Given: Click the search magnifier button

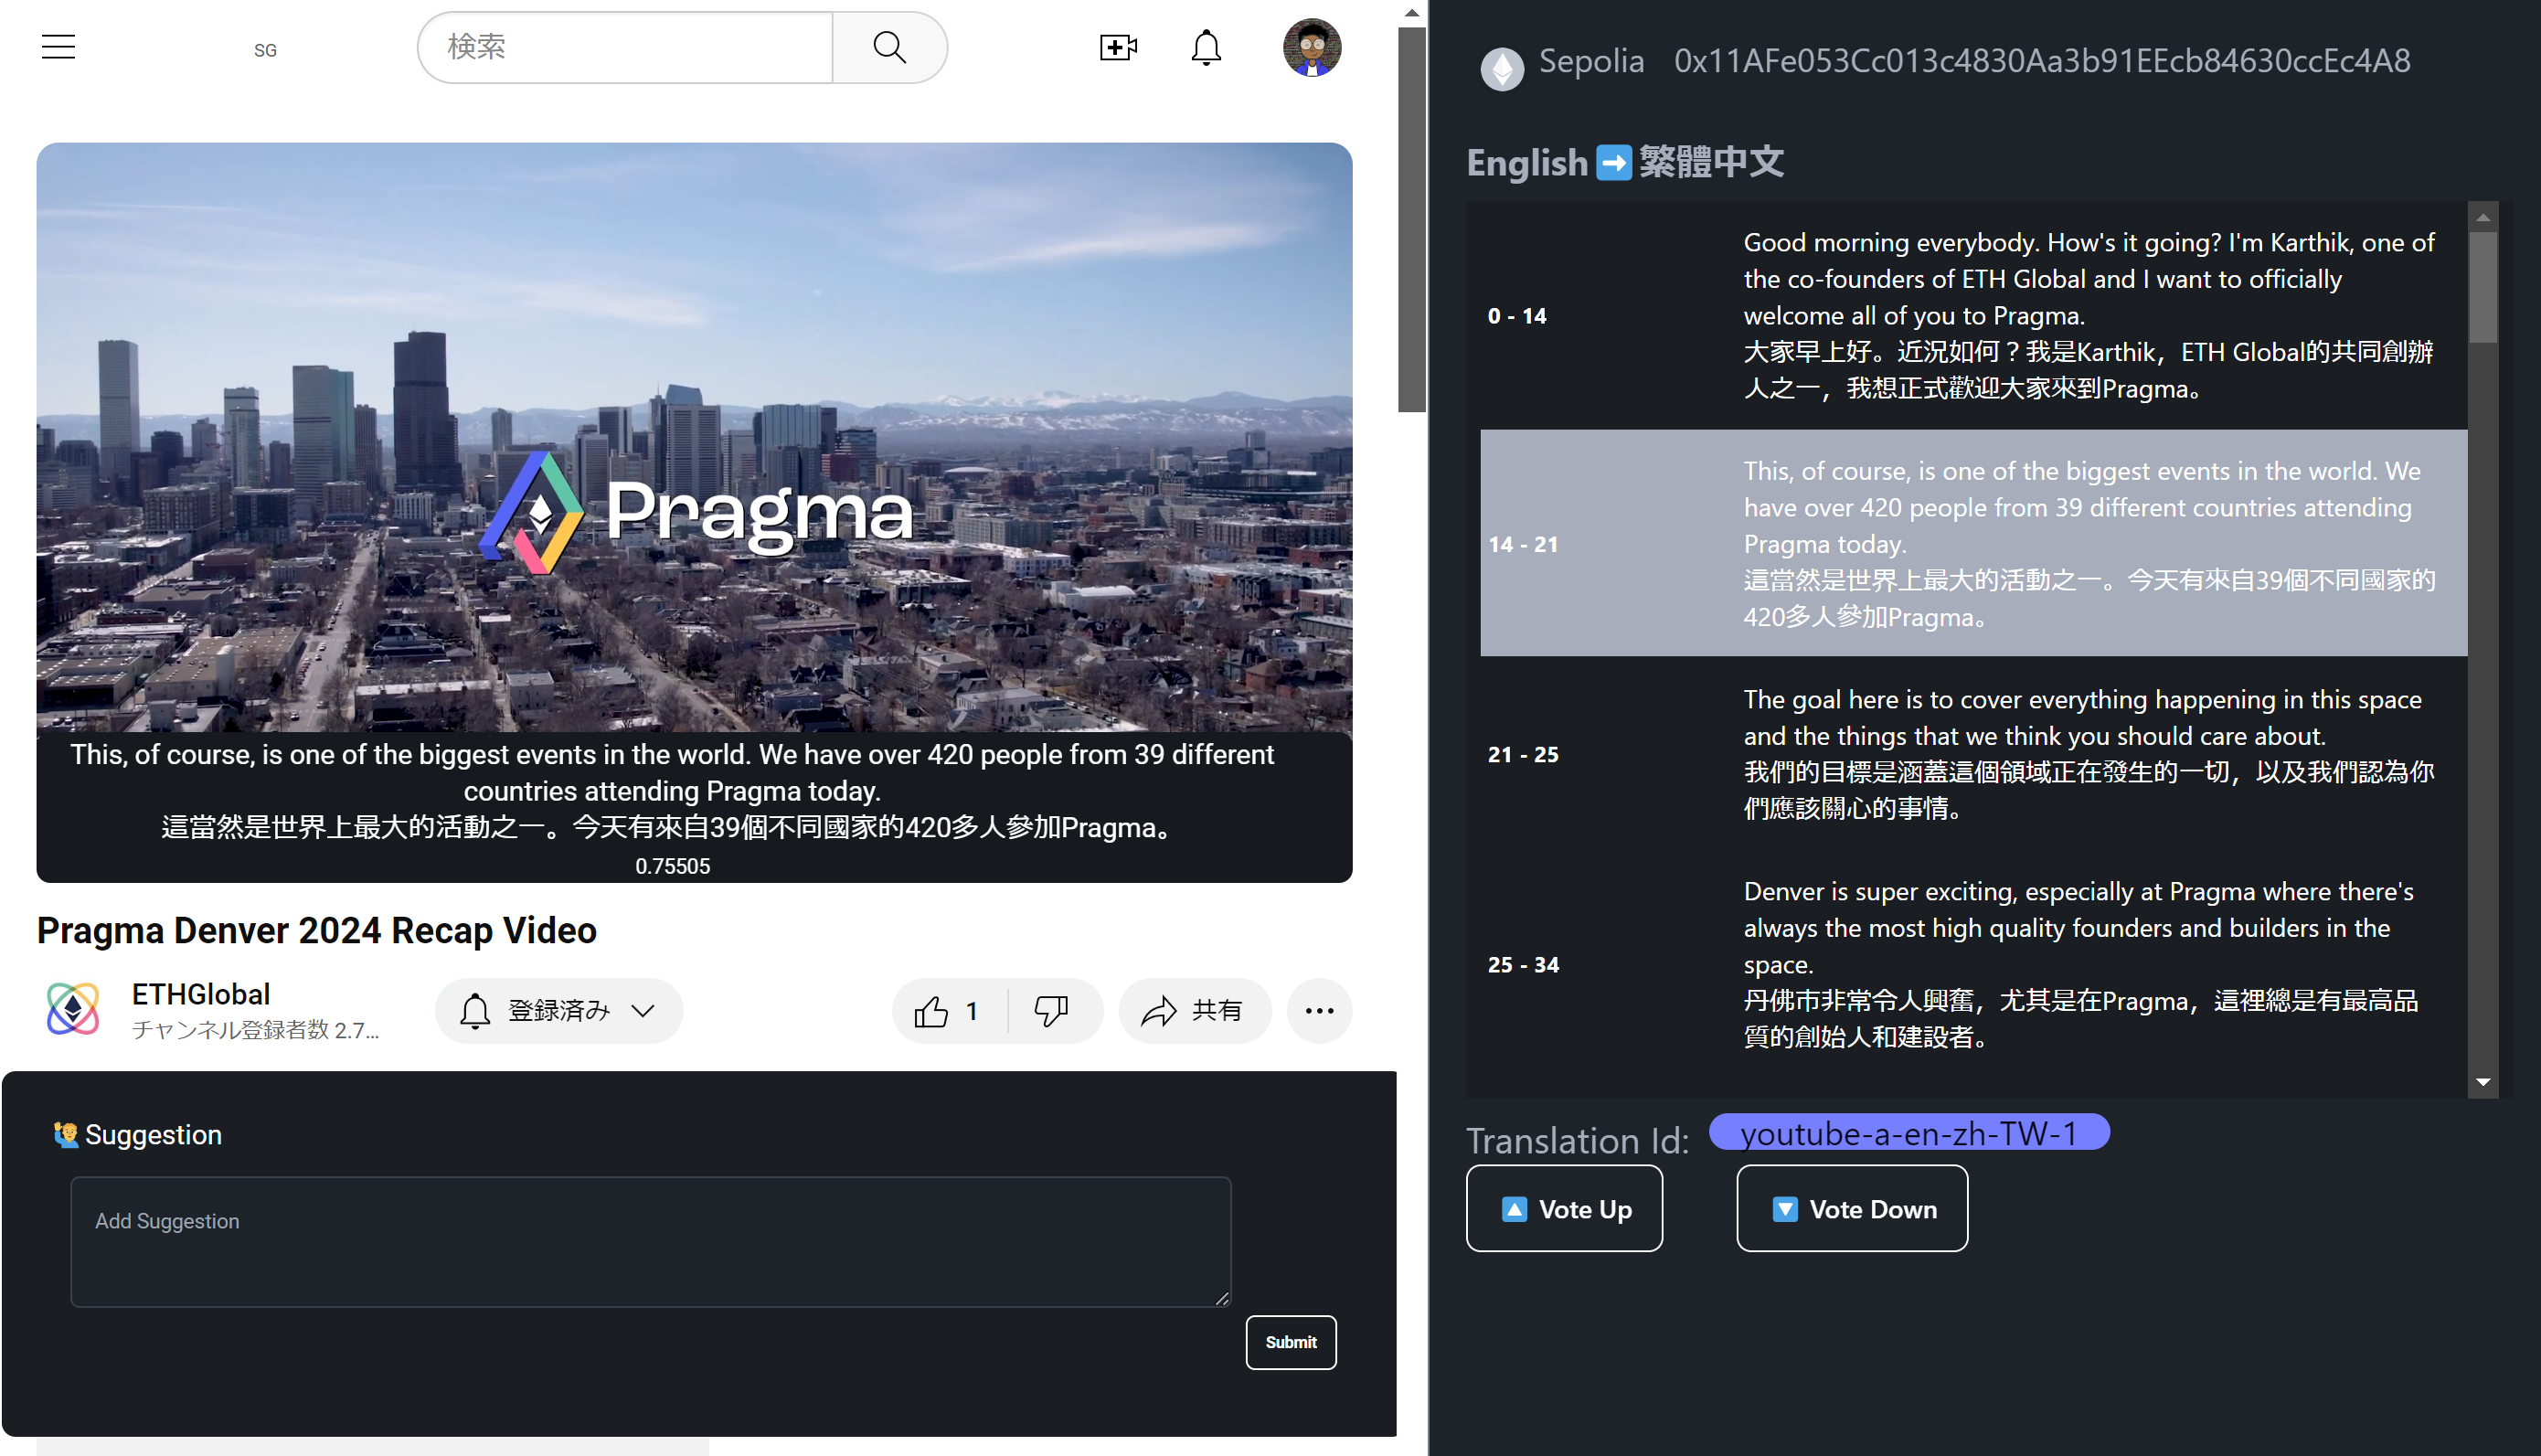Looking at the screenshot, I should (x=889, y=47).
